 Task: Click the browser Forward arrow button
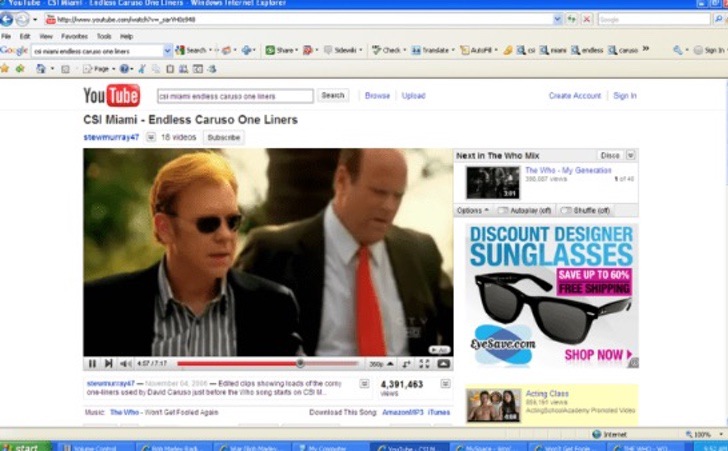22,19
